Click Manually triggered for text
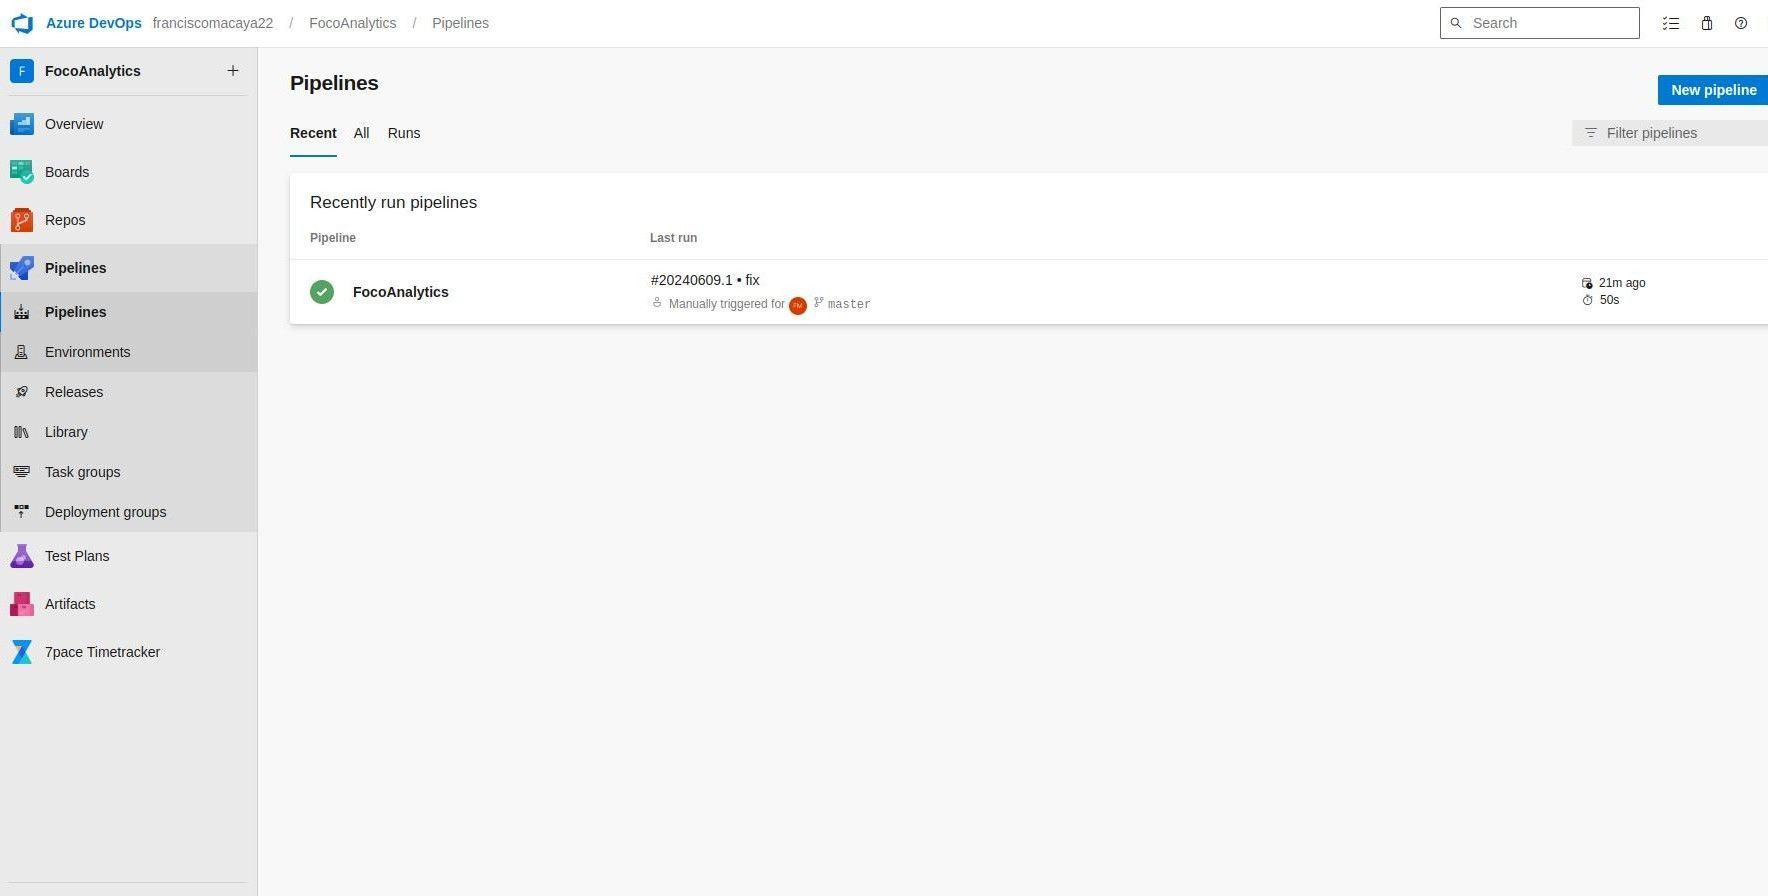 click(727, 304)
